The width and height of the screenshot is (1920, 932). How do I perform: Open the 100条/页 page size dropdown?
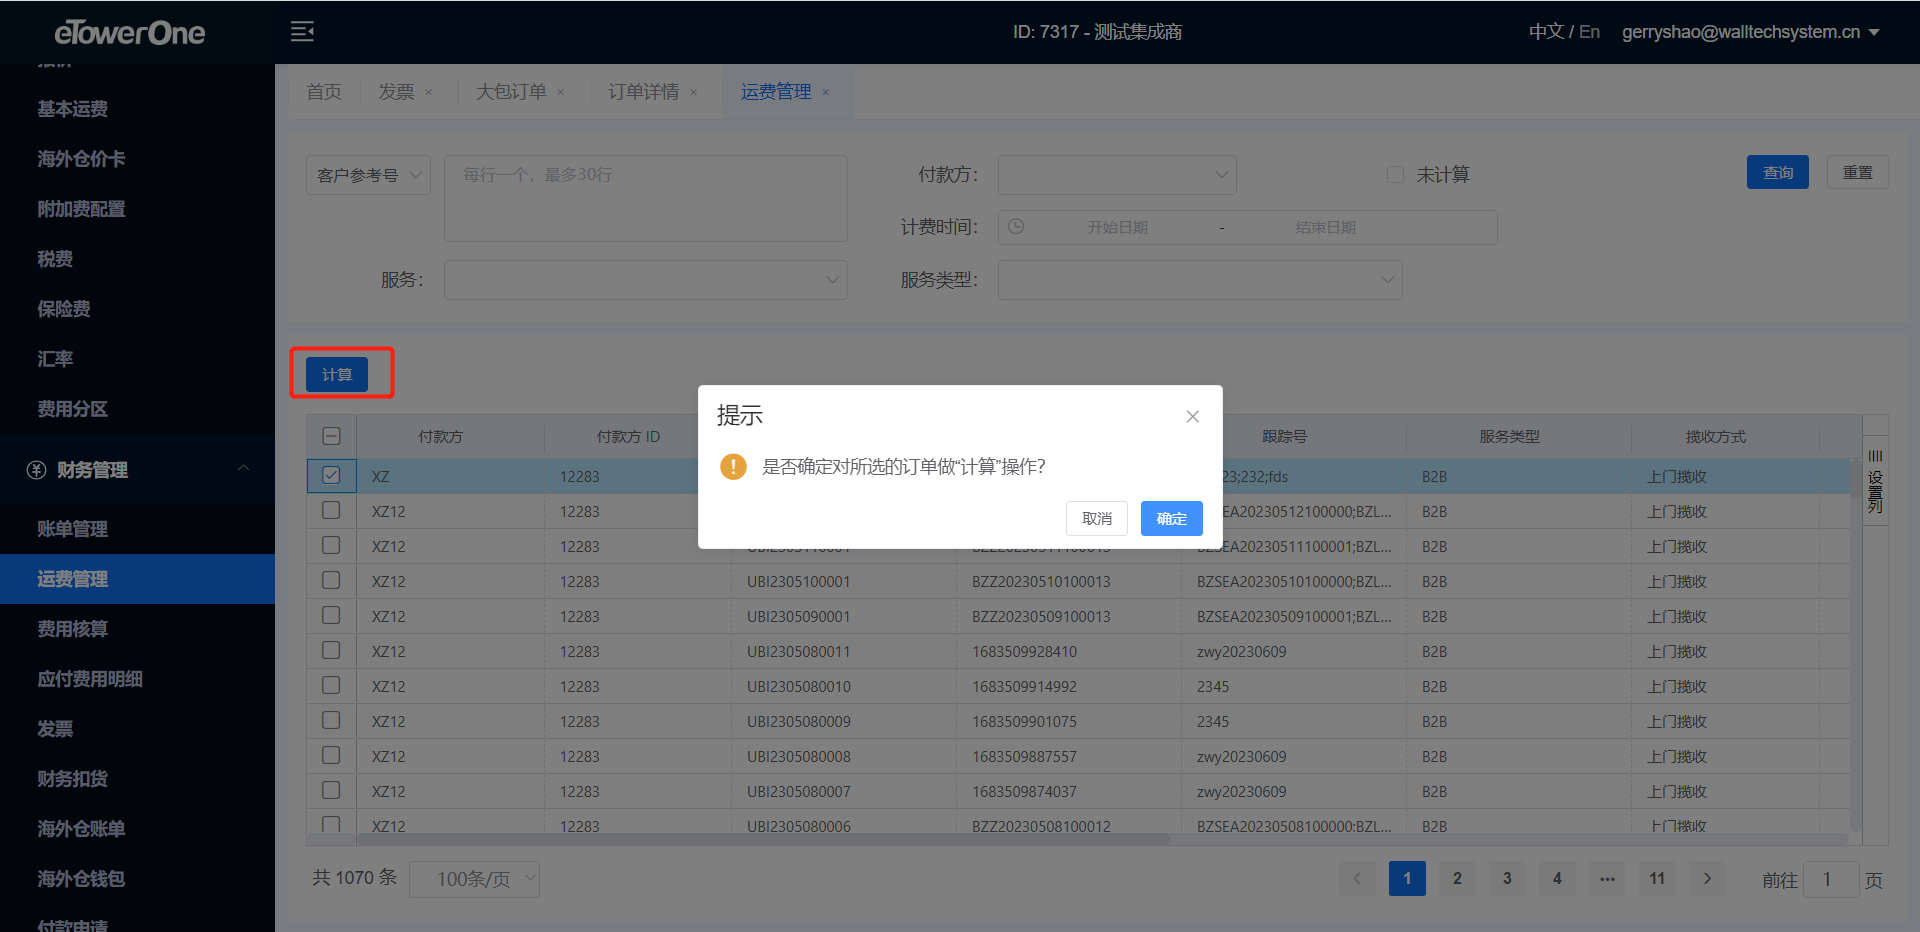(x=475, y=879)
